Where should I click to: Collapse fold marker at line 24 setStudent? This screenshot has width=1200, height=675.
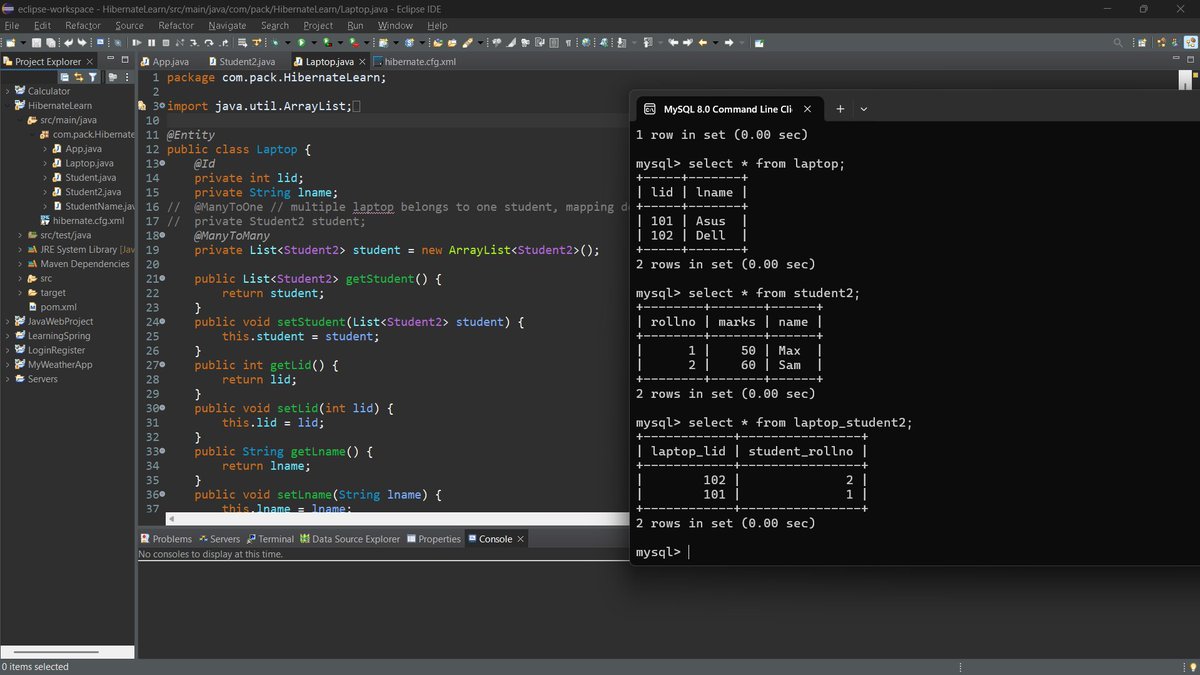point(161,322)
